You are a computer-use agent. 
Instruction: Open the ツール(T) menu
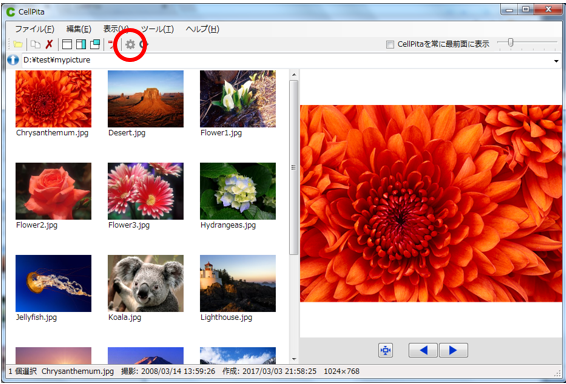coord(157,29)
